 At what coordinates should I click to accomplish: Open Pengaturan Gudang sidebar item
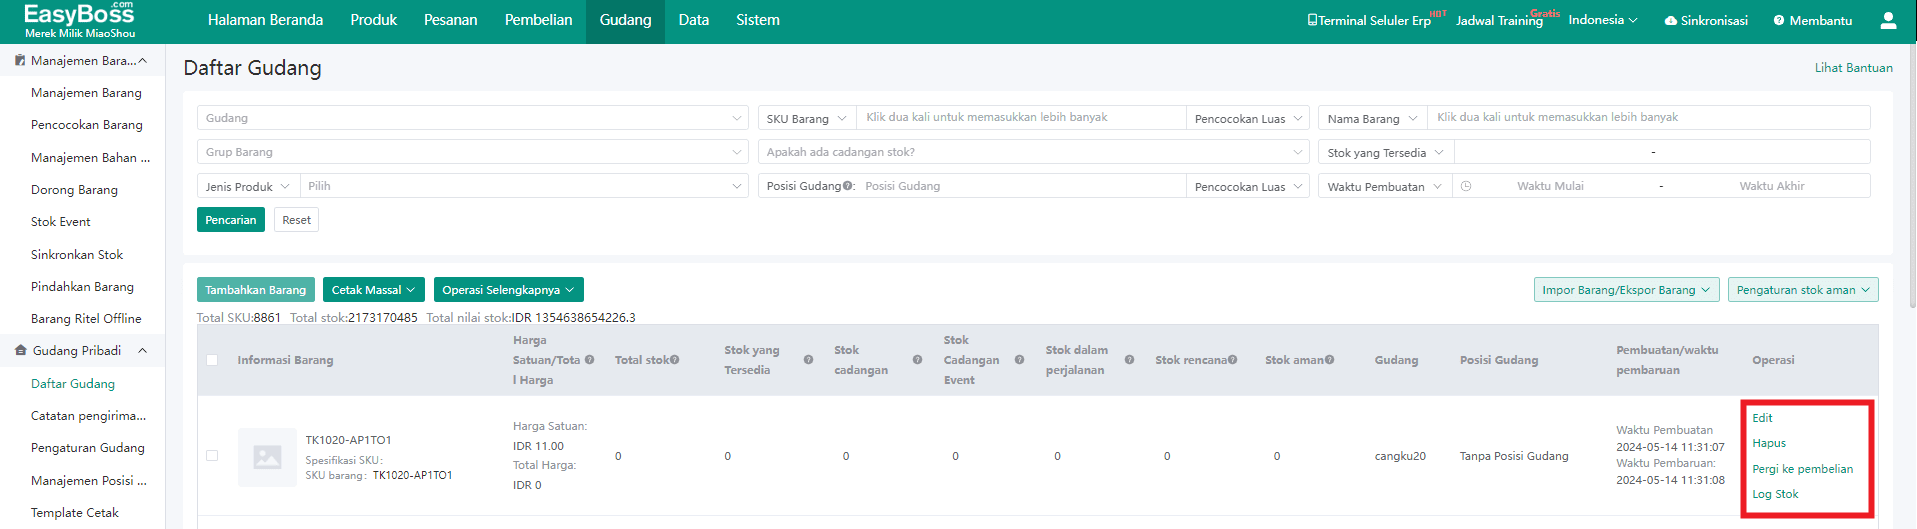point(88,448)
